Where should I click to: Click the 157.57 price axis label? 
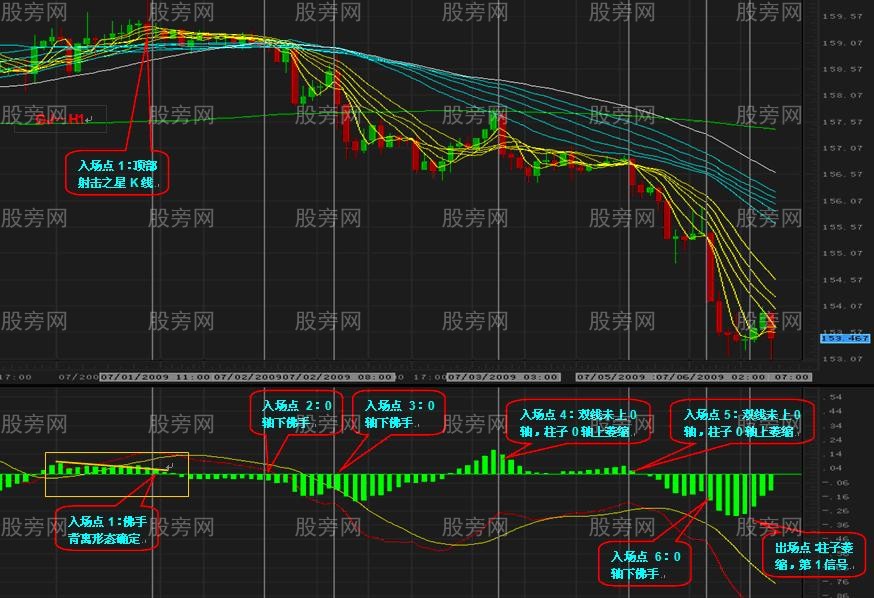pyautogui.click(x=842, y=121)
